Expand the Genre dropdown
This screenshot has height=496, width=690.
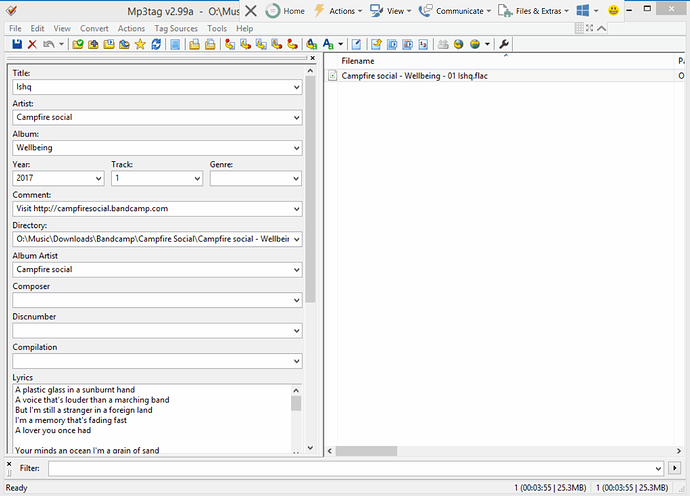tap(296, 178)
